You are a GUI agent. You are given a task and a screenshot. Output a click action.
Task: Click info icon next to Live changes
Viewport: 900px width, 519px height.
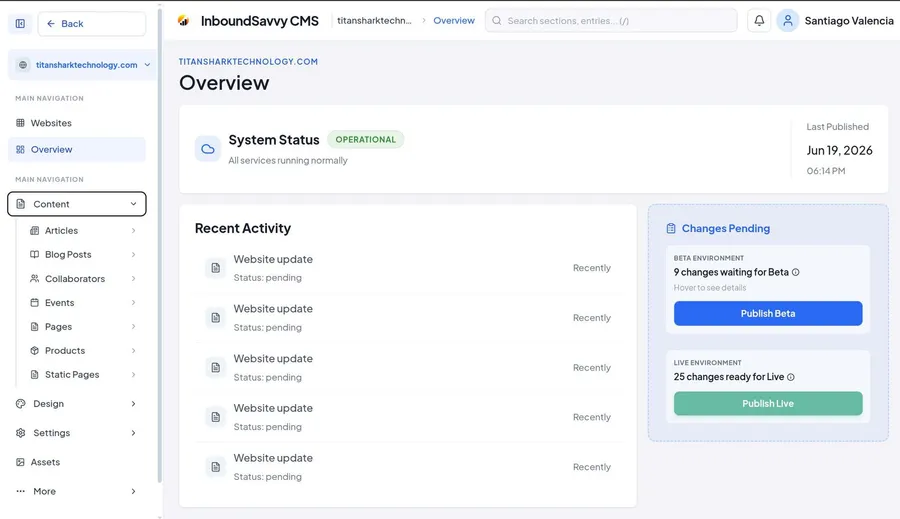[791, 377]
